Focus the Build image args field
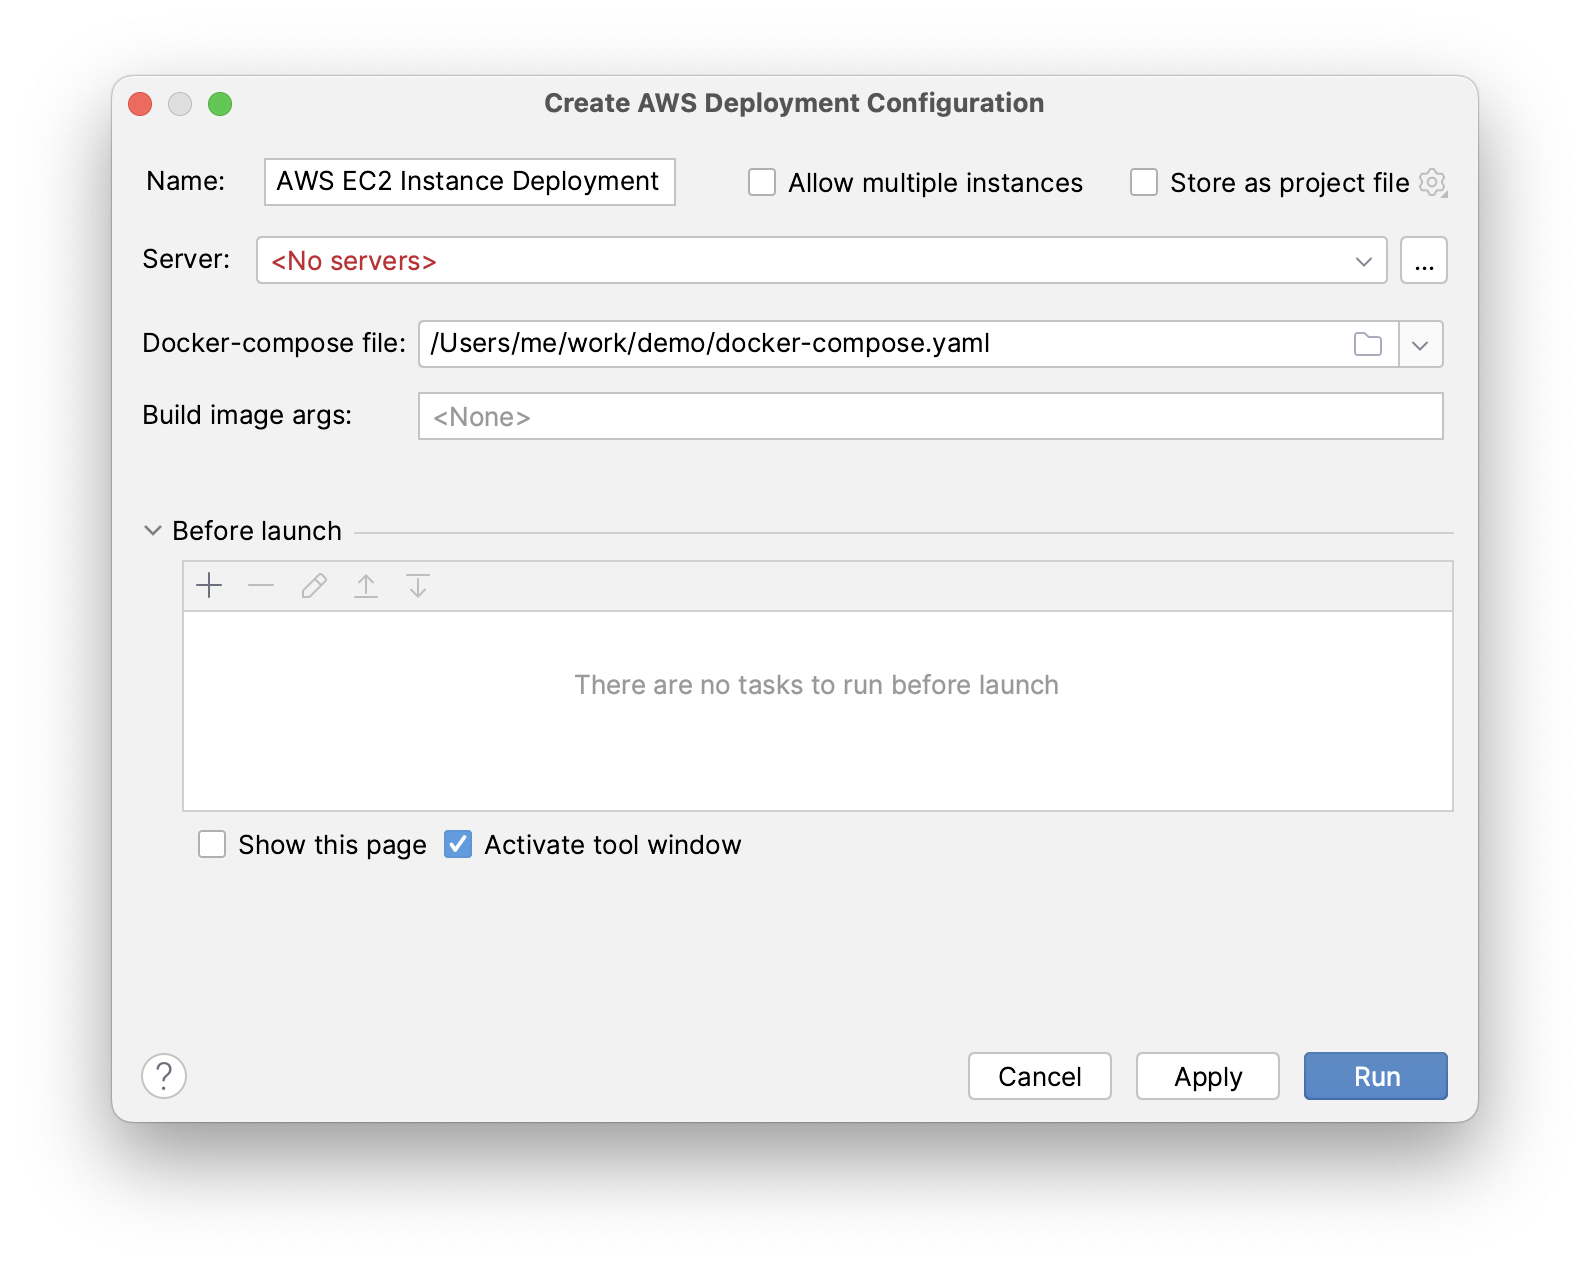Image resolution: width=1590 pixels, height=1270 pixels. (x=930, y=417)
